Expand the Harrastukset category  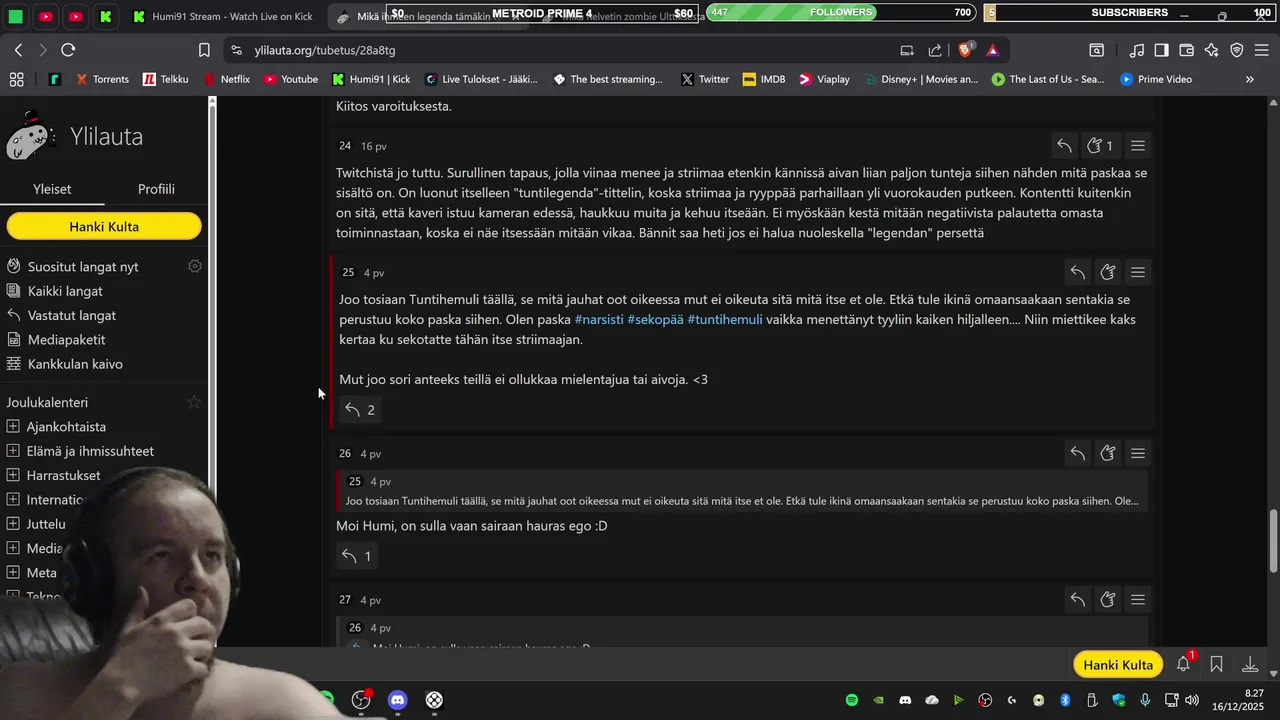pyautogui.click(x=13, y=475)
